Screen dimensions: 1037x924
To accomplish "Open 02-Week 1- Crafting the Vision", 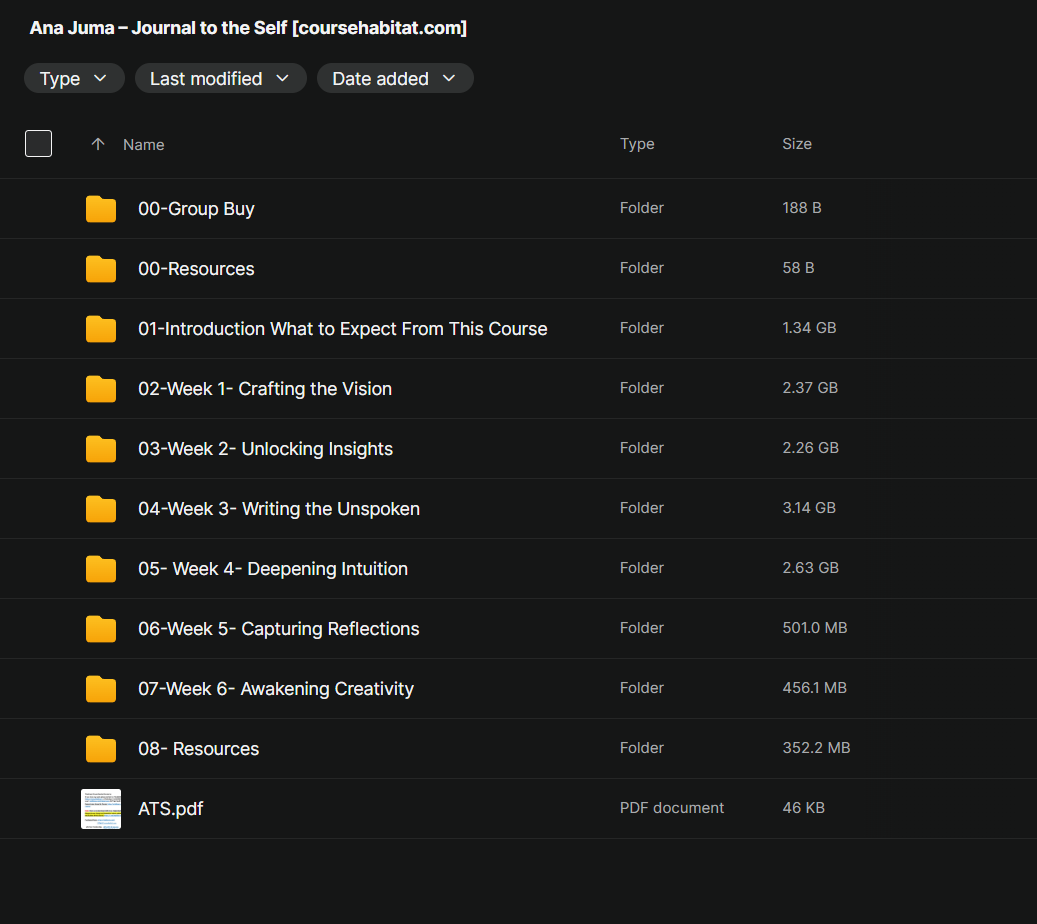I will [x=265, y=389].
